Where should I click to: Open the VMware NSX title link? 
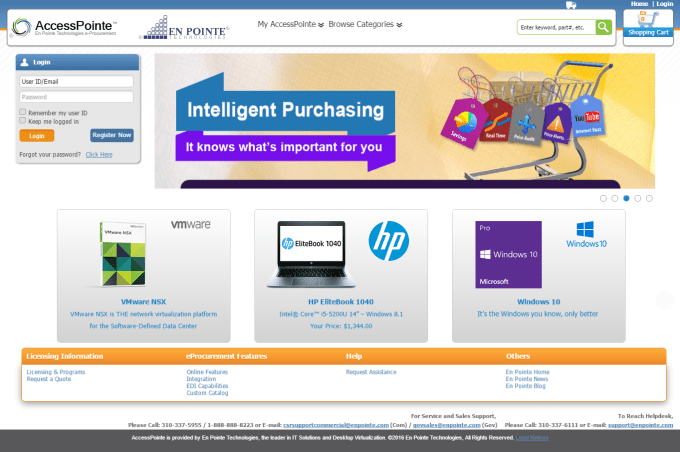(x=144, y=302)
